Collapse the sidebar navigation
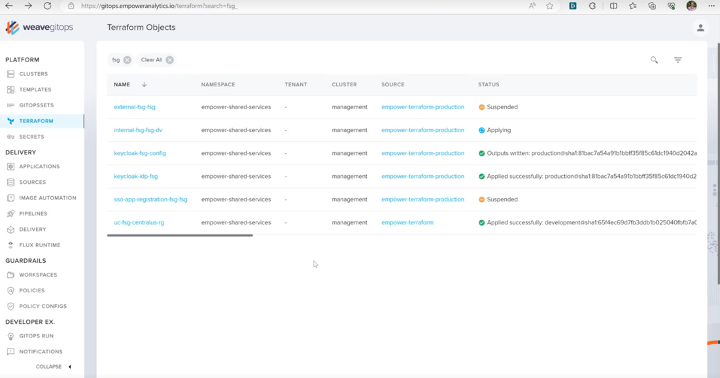The height and width of the screenshot is (378, 720). (x=53, y=367)
